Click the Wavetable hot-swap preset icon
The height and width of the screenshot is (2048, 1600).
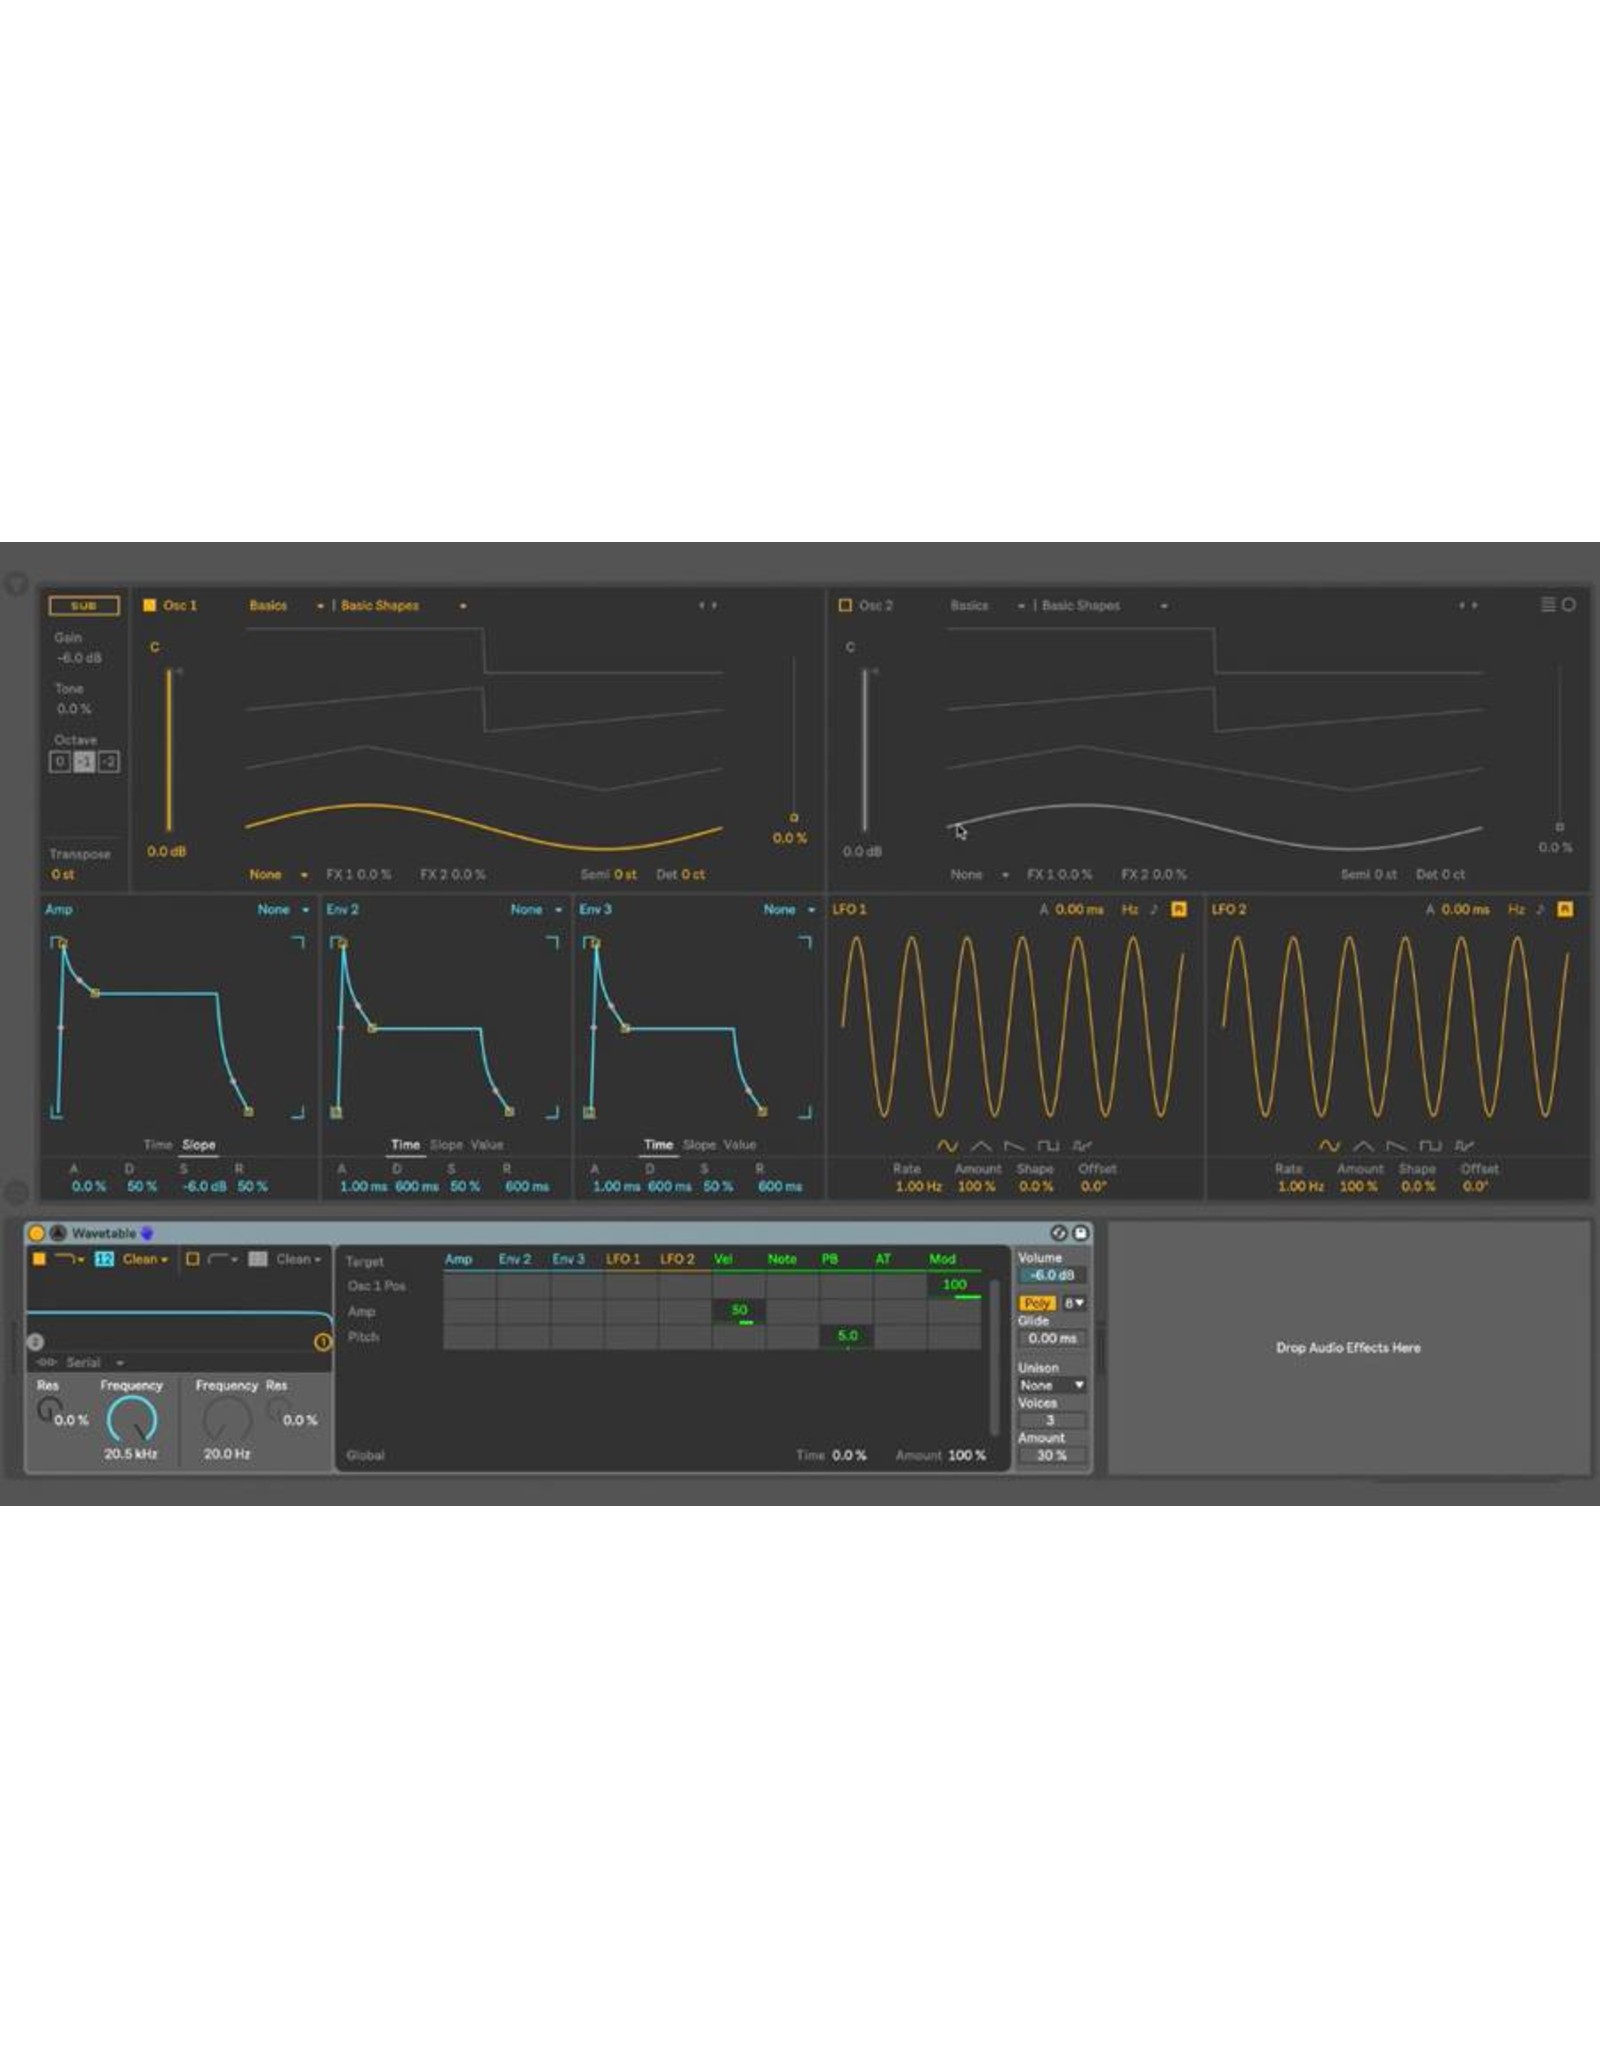pos(1058,1233)
